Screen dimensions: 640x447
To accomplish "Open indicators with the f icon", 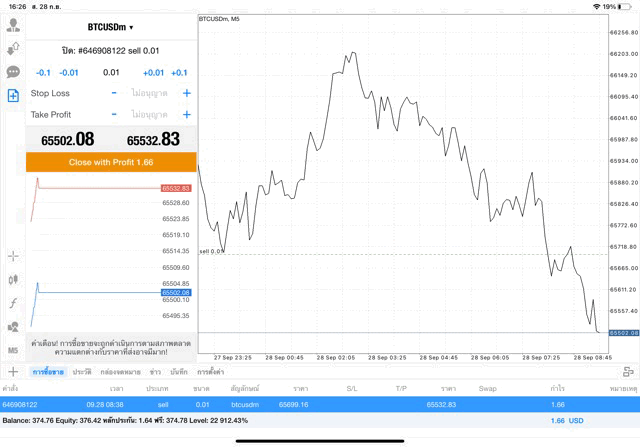I will (13, 303).
